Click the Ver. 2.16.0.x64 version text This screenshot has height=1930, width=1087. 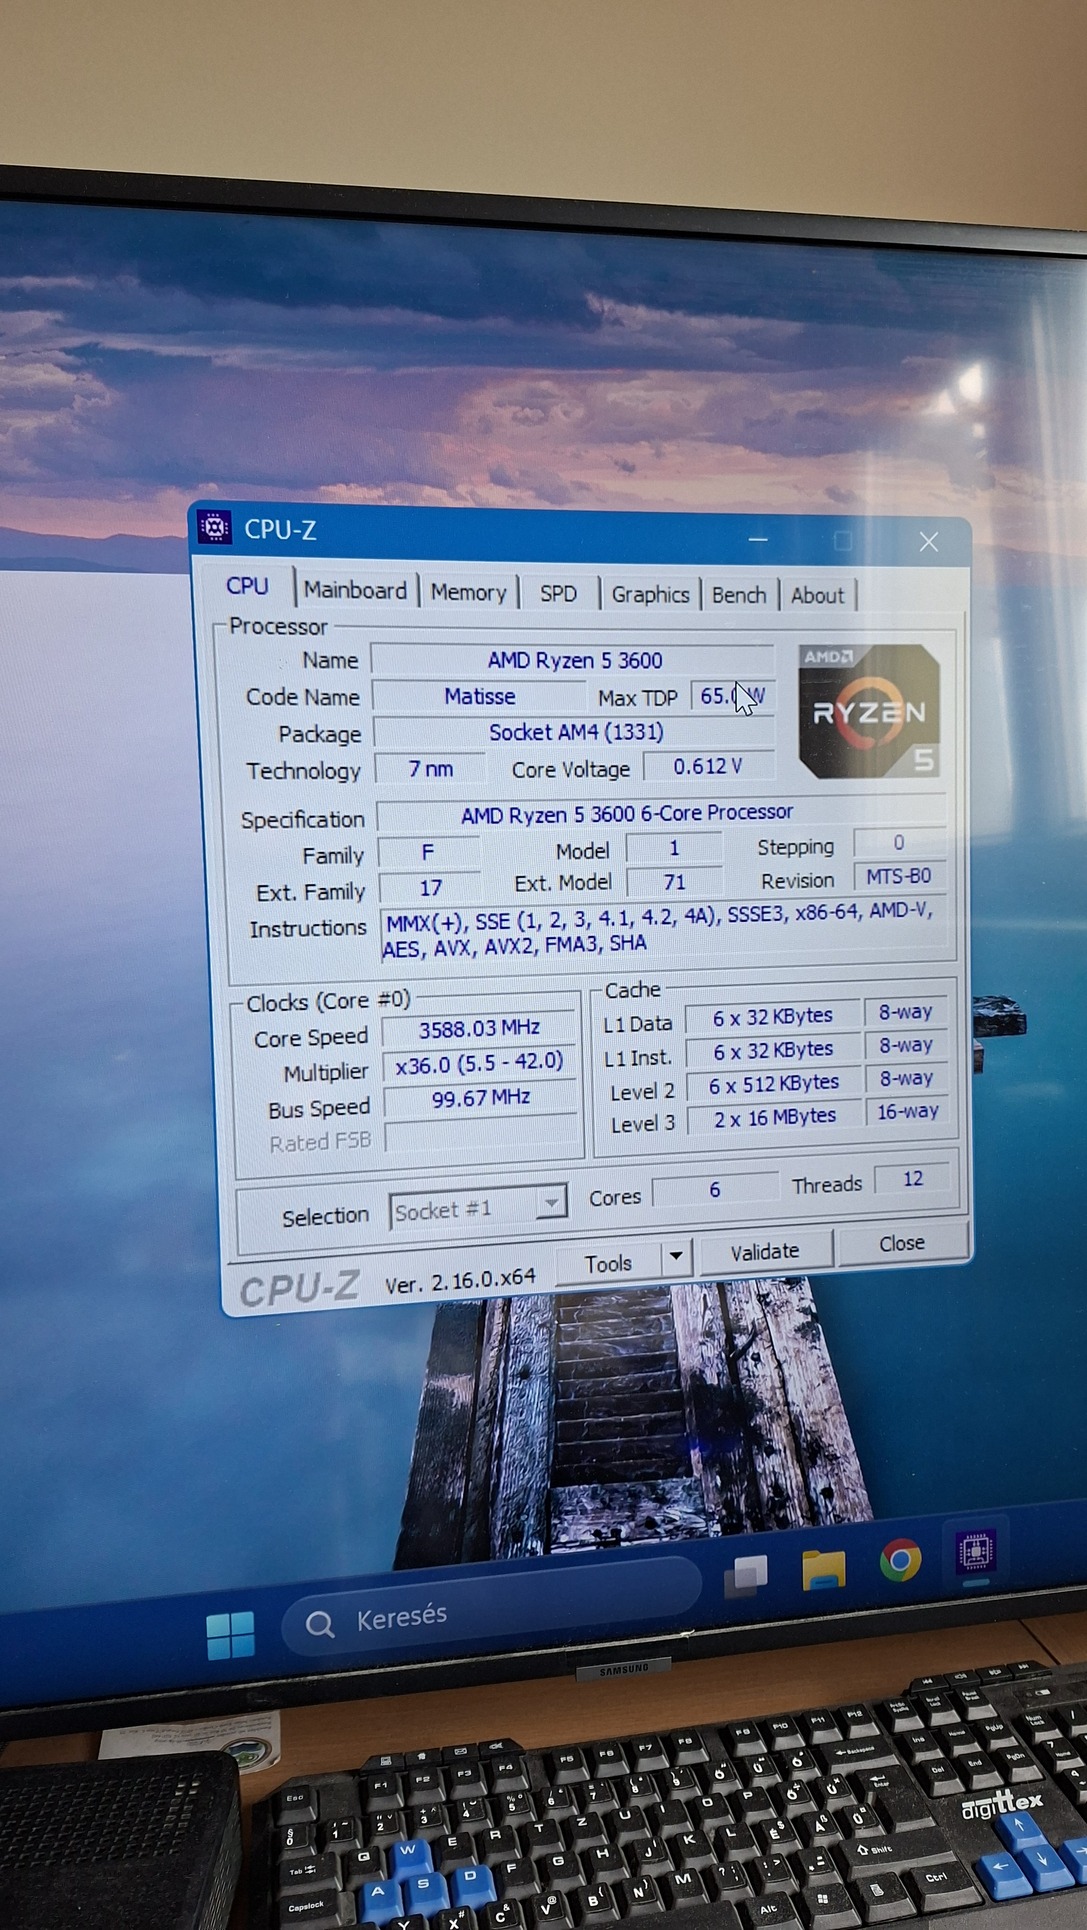[x=460, y=1281]
